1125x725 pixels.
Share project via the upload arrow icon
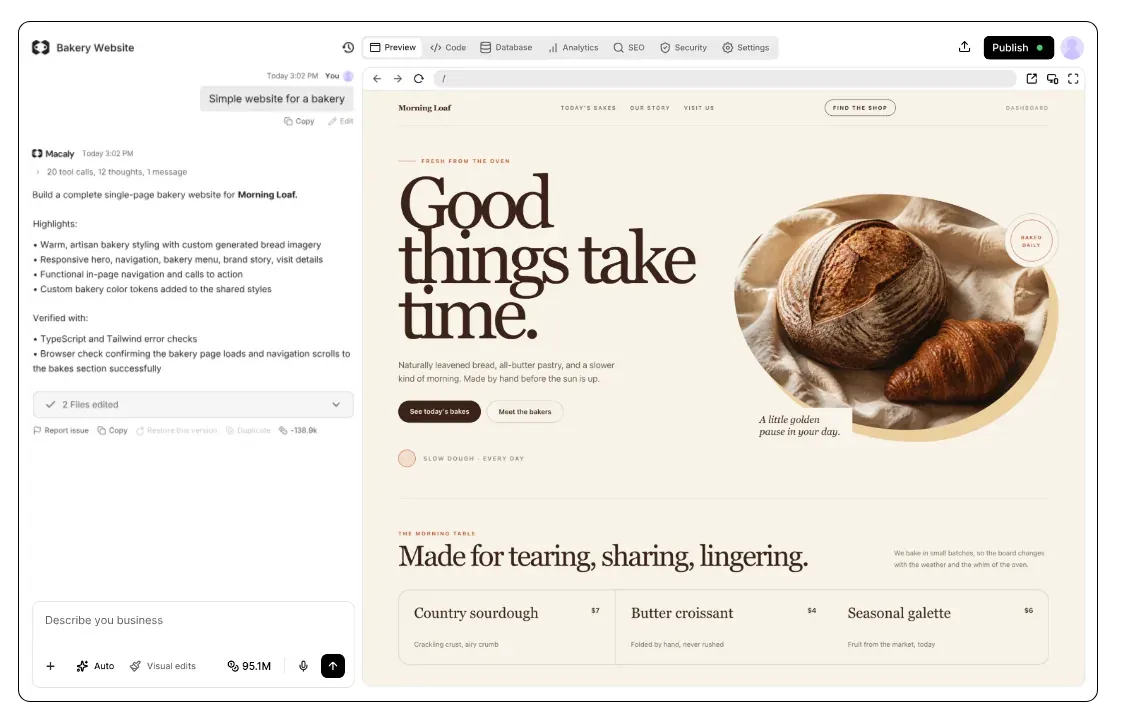click(x=964, y=47)
